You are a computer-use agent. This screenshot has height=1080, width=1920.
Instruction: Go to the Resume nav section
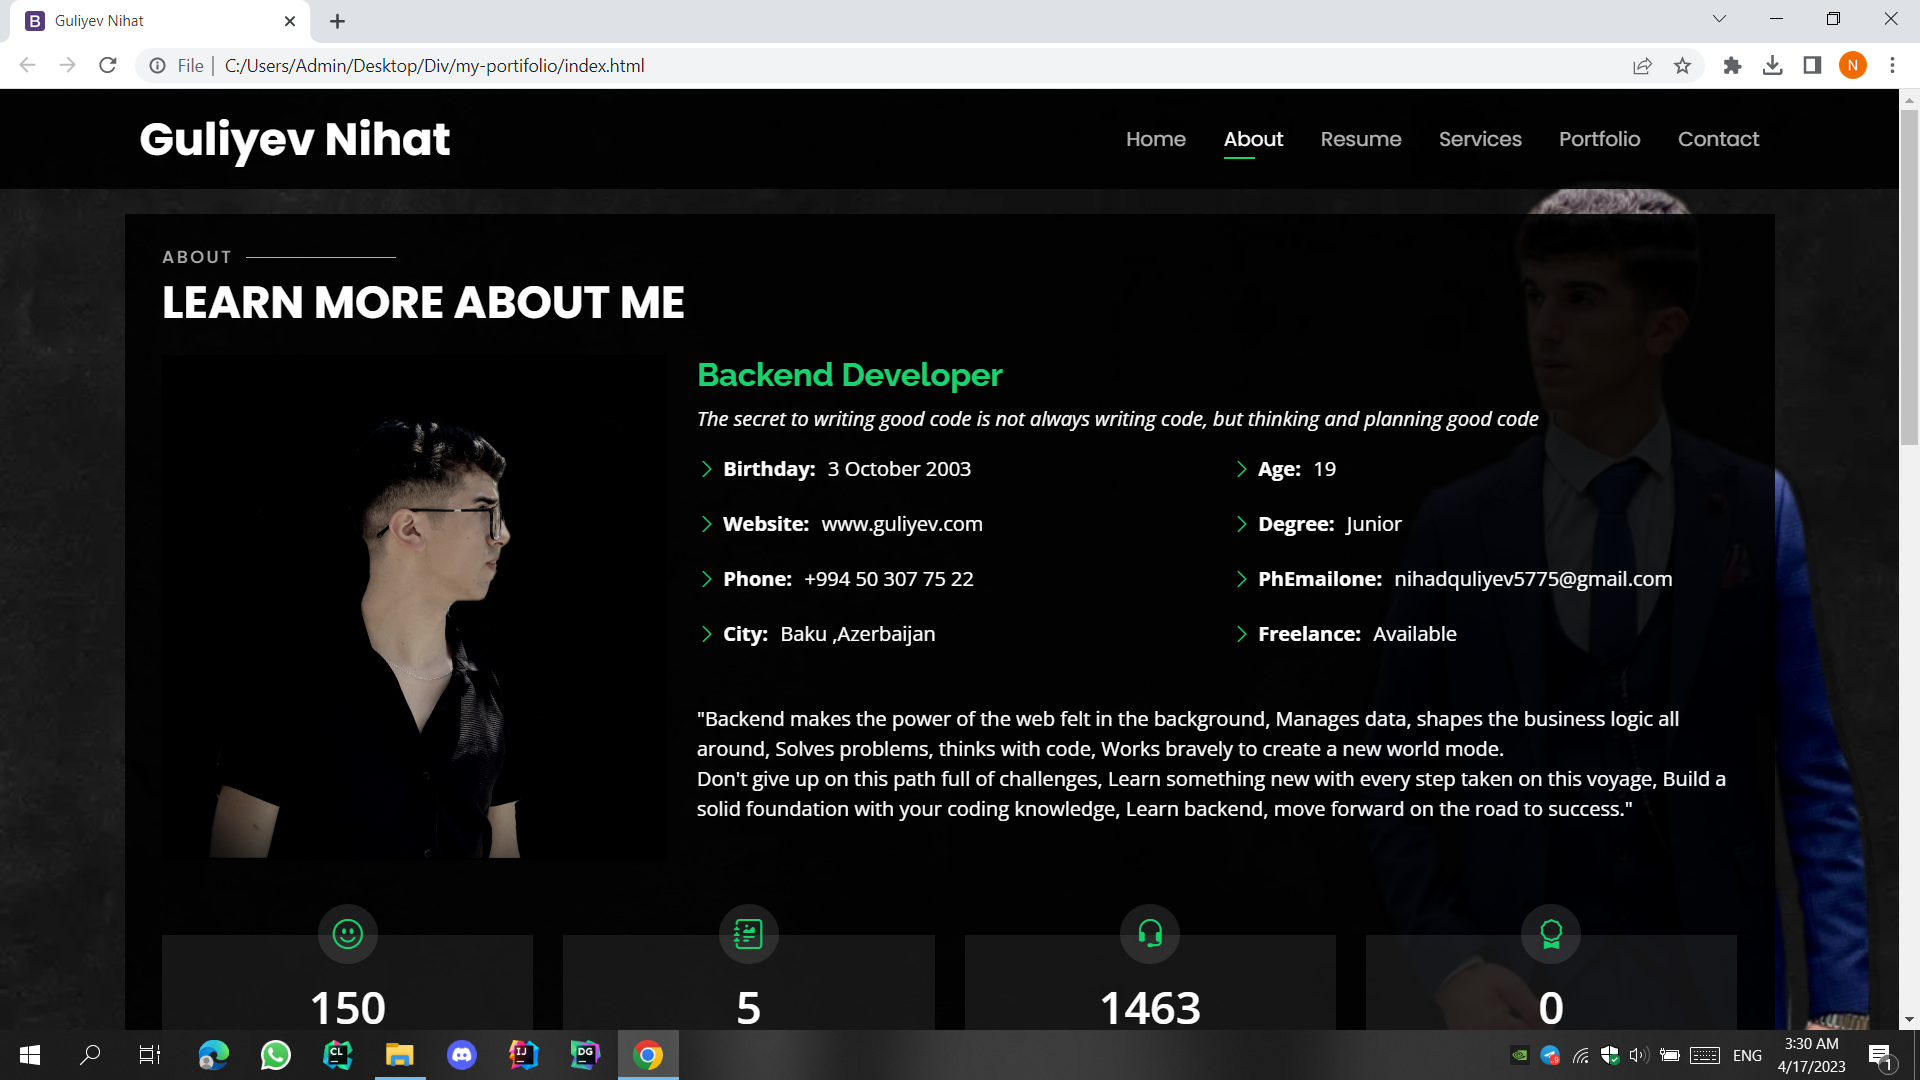(x=1360, y=139)
